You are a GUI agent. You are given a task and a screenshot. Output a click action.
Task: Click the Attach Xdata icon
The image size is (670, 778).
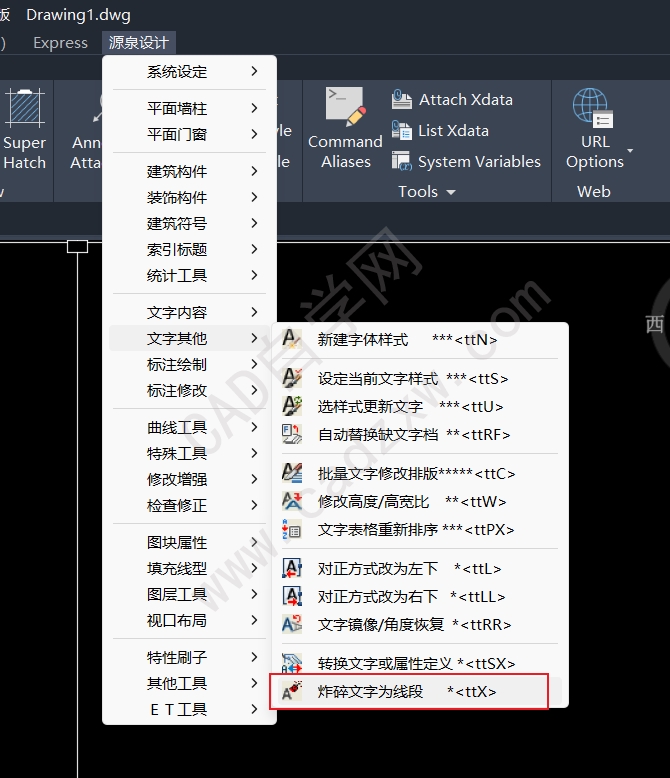402,99
